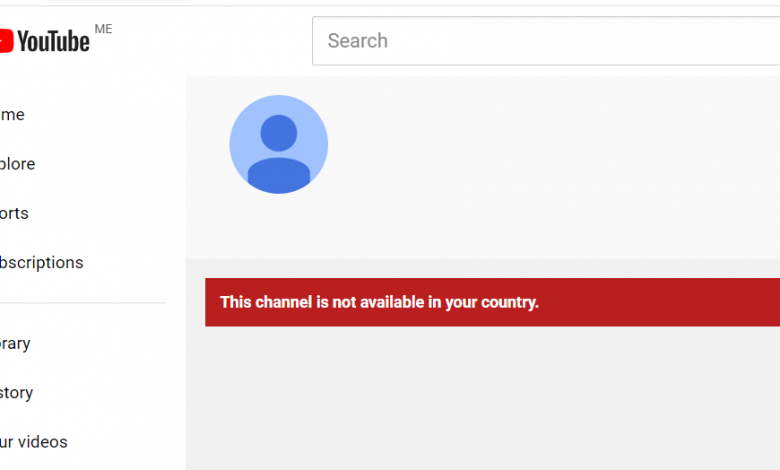Click the channel unavailable message text
Viewport: 780px width, 470px height.
[379, 302]
